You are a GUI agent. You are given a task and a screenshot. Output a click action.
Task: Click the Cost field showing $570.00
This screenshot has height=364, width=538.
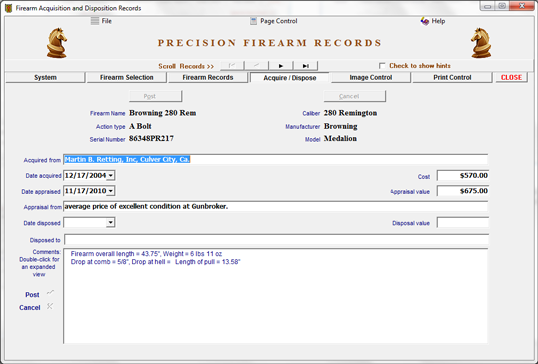pos(463,176)
